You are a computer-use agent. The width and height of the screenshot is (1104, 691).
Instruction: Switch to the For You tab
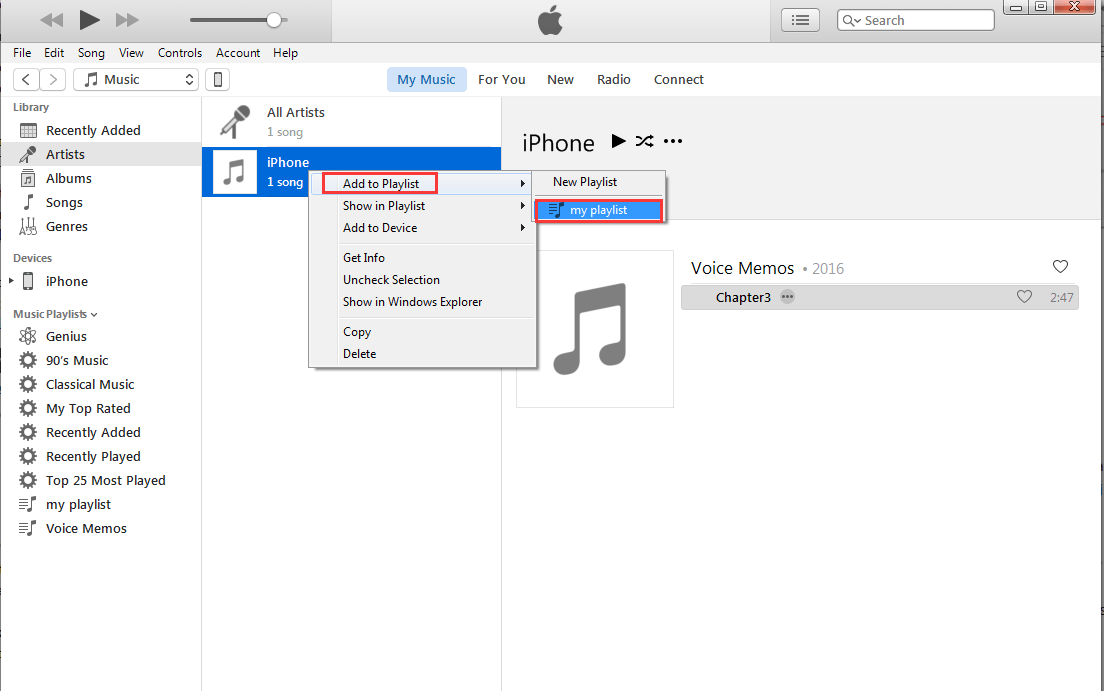click(x=501, y=80)
